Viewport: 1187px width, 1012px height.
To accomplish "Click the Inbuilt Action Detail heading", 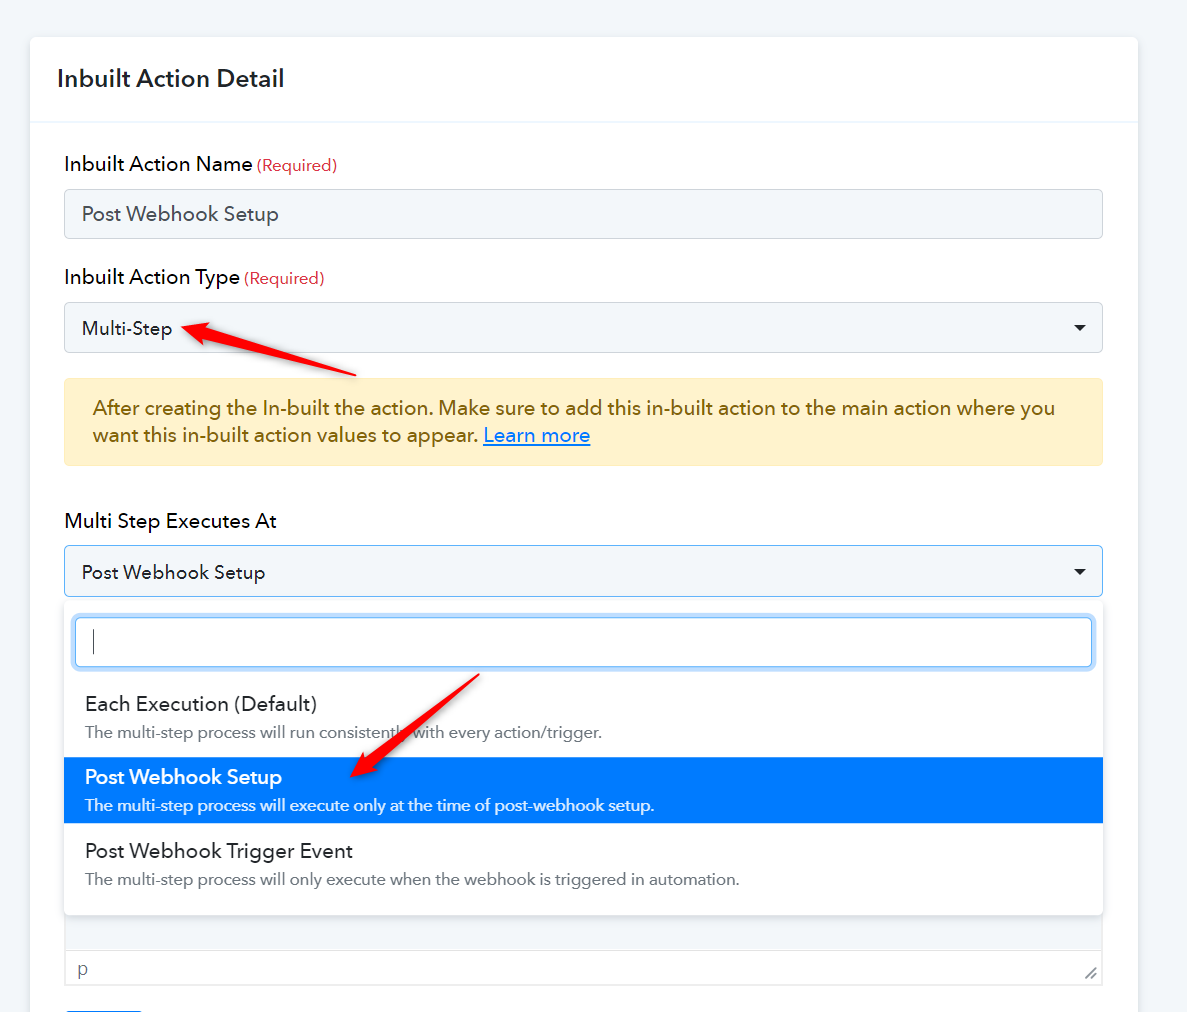I will 170,79.
